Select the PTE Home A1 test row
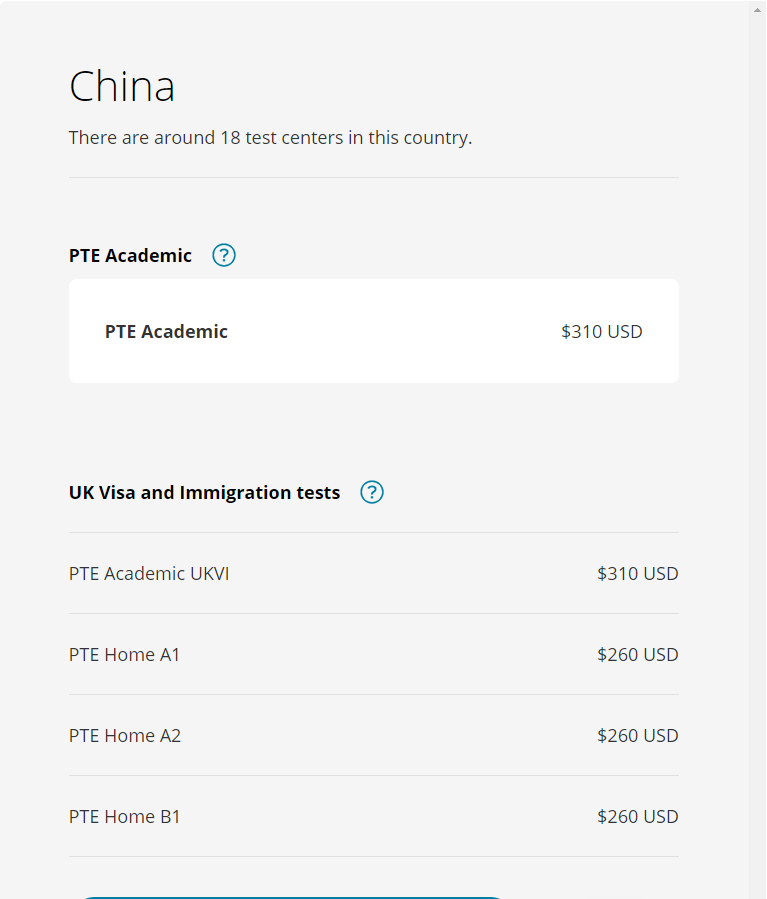The height and width of the screenshot is (899, 767). pos(374,654)
